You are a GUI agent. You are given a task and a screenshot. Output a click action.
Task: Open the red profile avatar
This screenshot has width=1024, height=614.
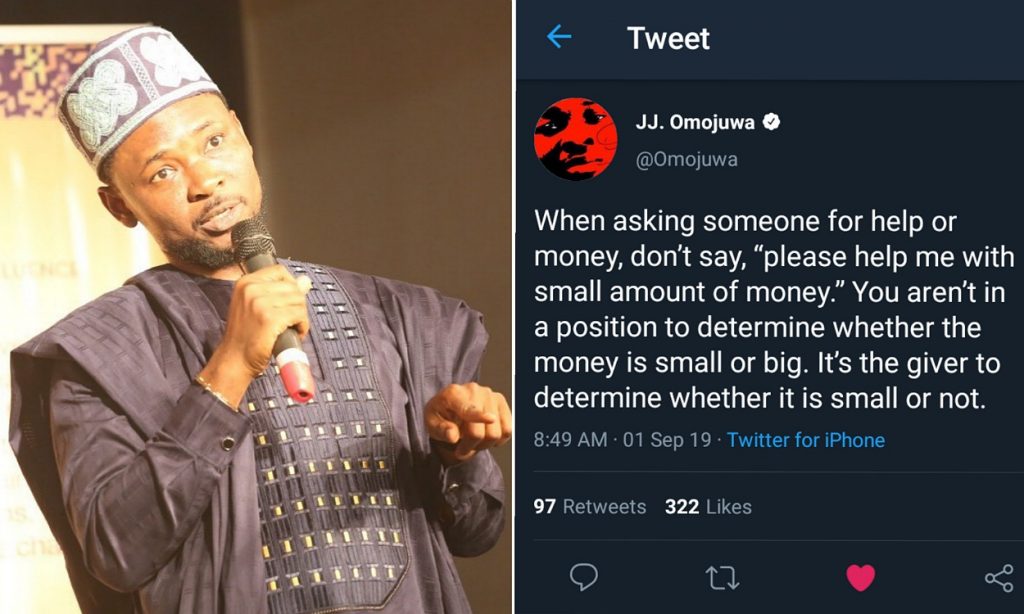pos(575,139)
